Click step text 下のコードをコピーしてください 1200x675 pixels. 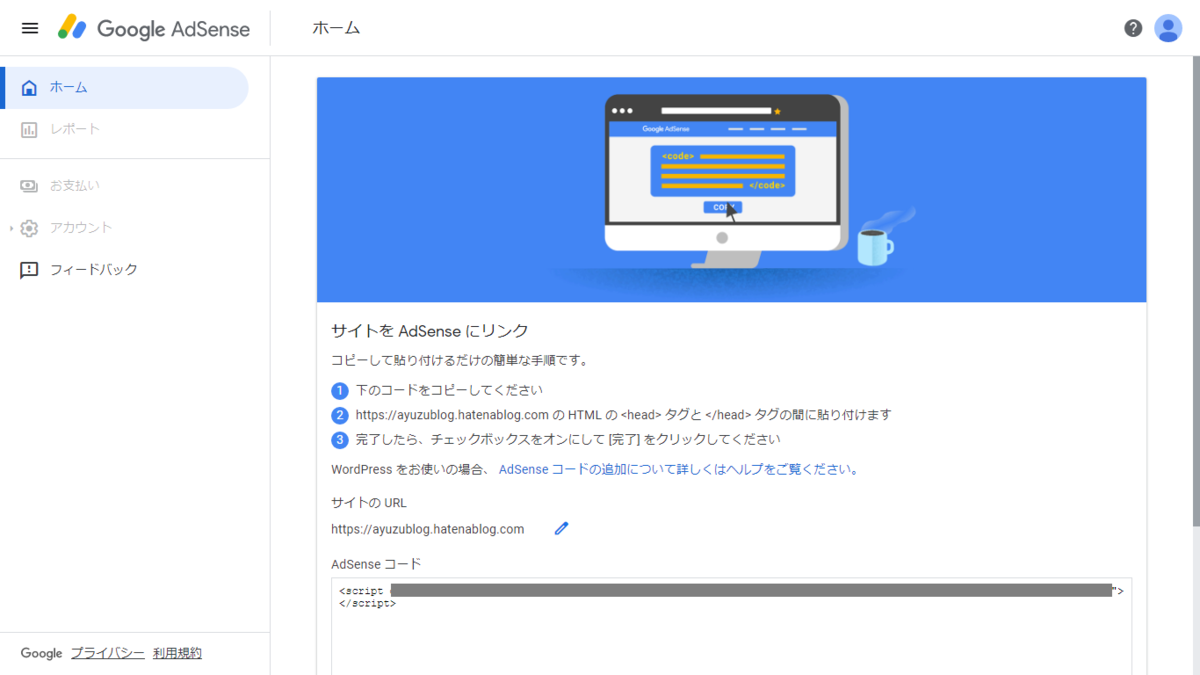point(449,391)
